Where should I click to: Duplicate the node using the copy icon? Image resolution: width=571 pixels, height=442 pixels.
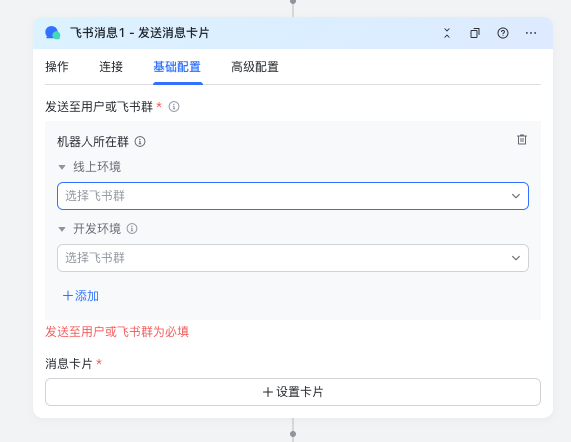pyautogui.click(x=474, y=33)
